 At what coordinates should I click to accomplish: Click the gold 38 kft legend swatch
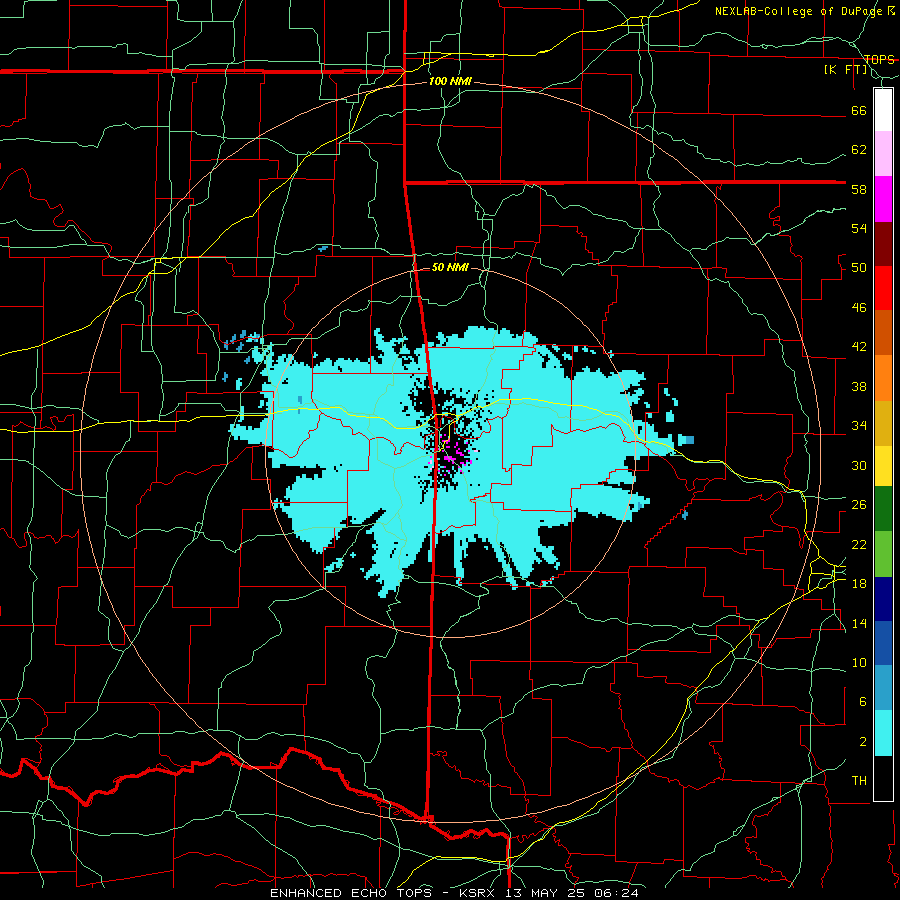pos(883,423)
